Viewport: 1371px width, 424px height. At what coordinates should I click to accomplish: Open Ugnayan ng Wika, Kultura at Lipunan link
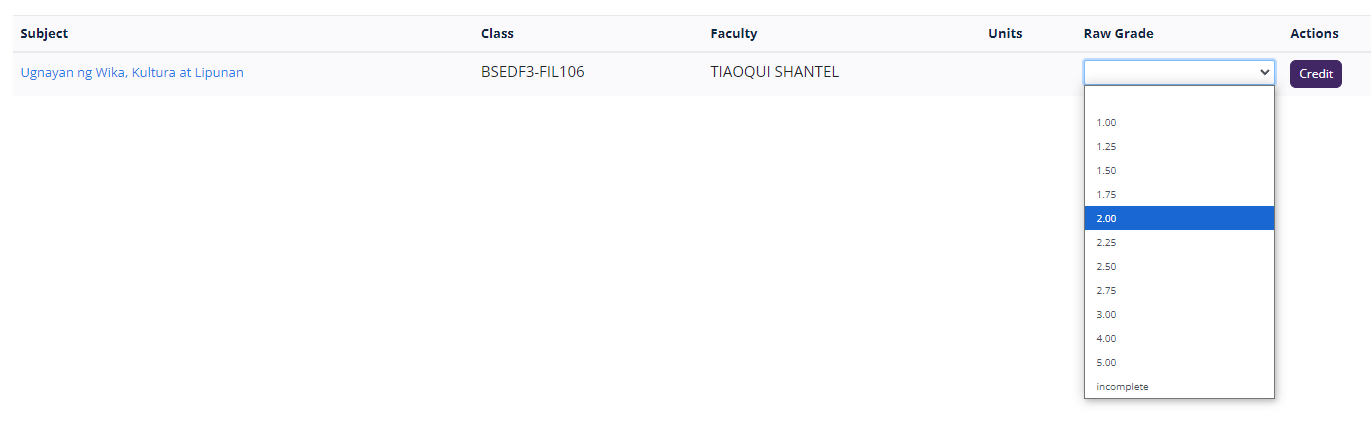(x=132, y=72)
